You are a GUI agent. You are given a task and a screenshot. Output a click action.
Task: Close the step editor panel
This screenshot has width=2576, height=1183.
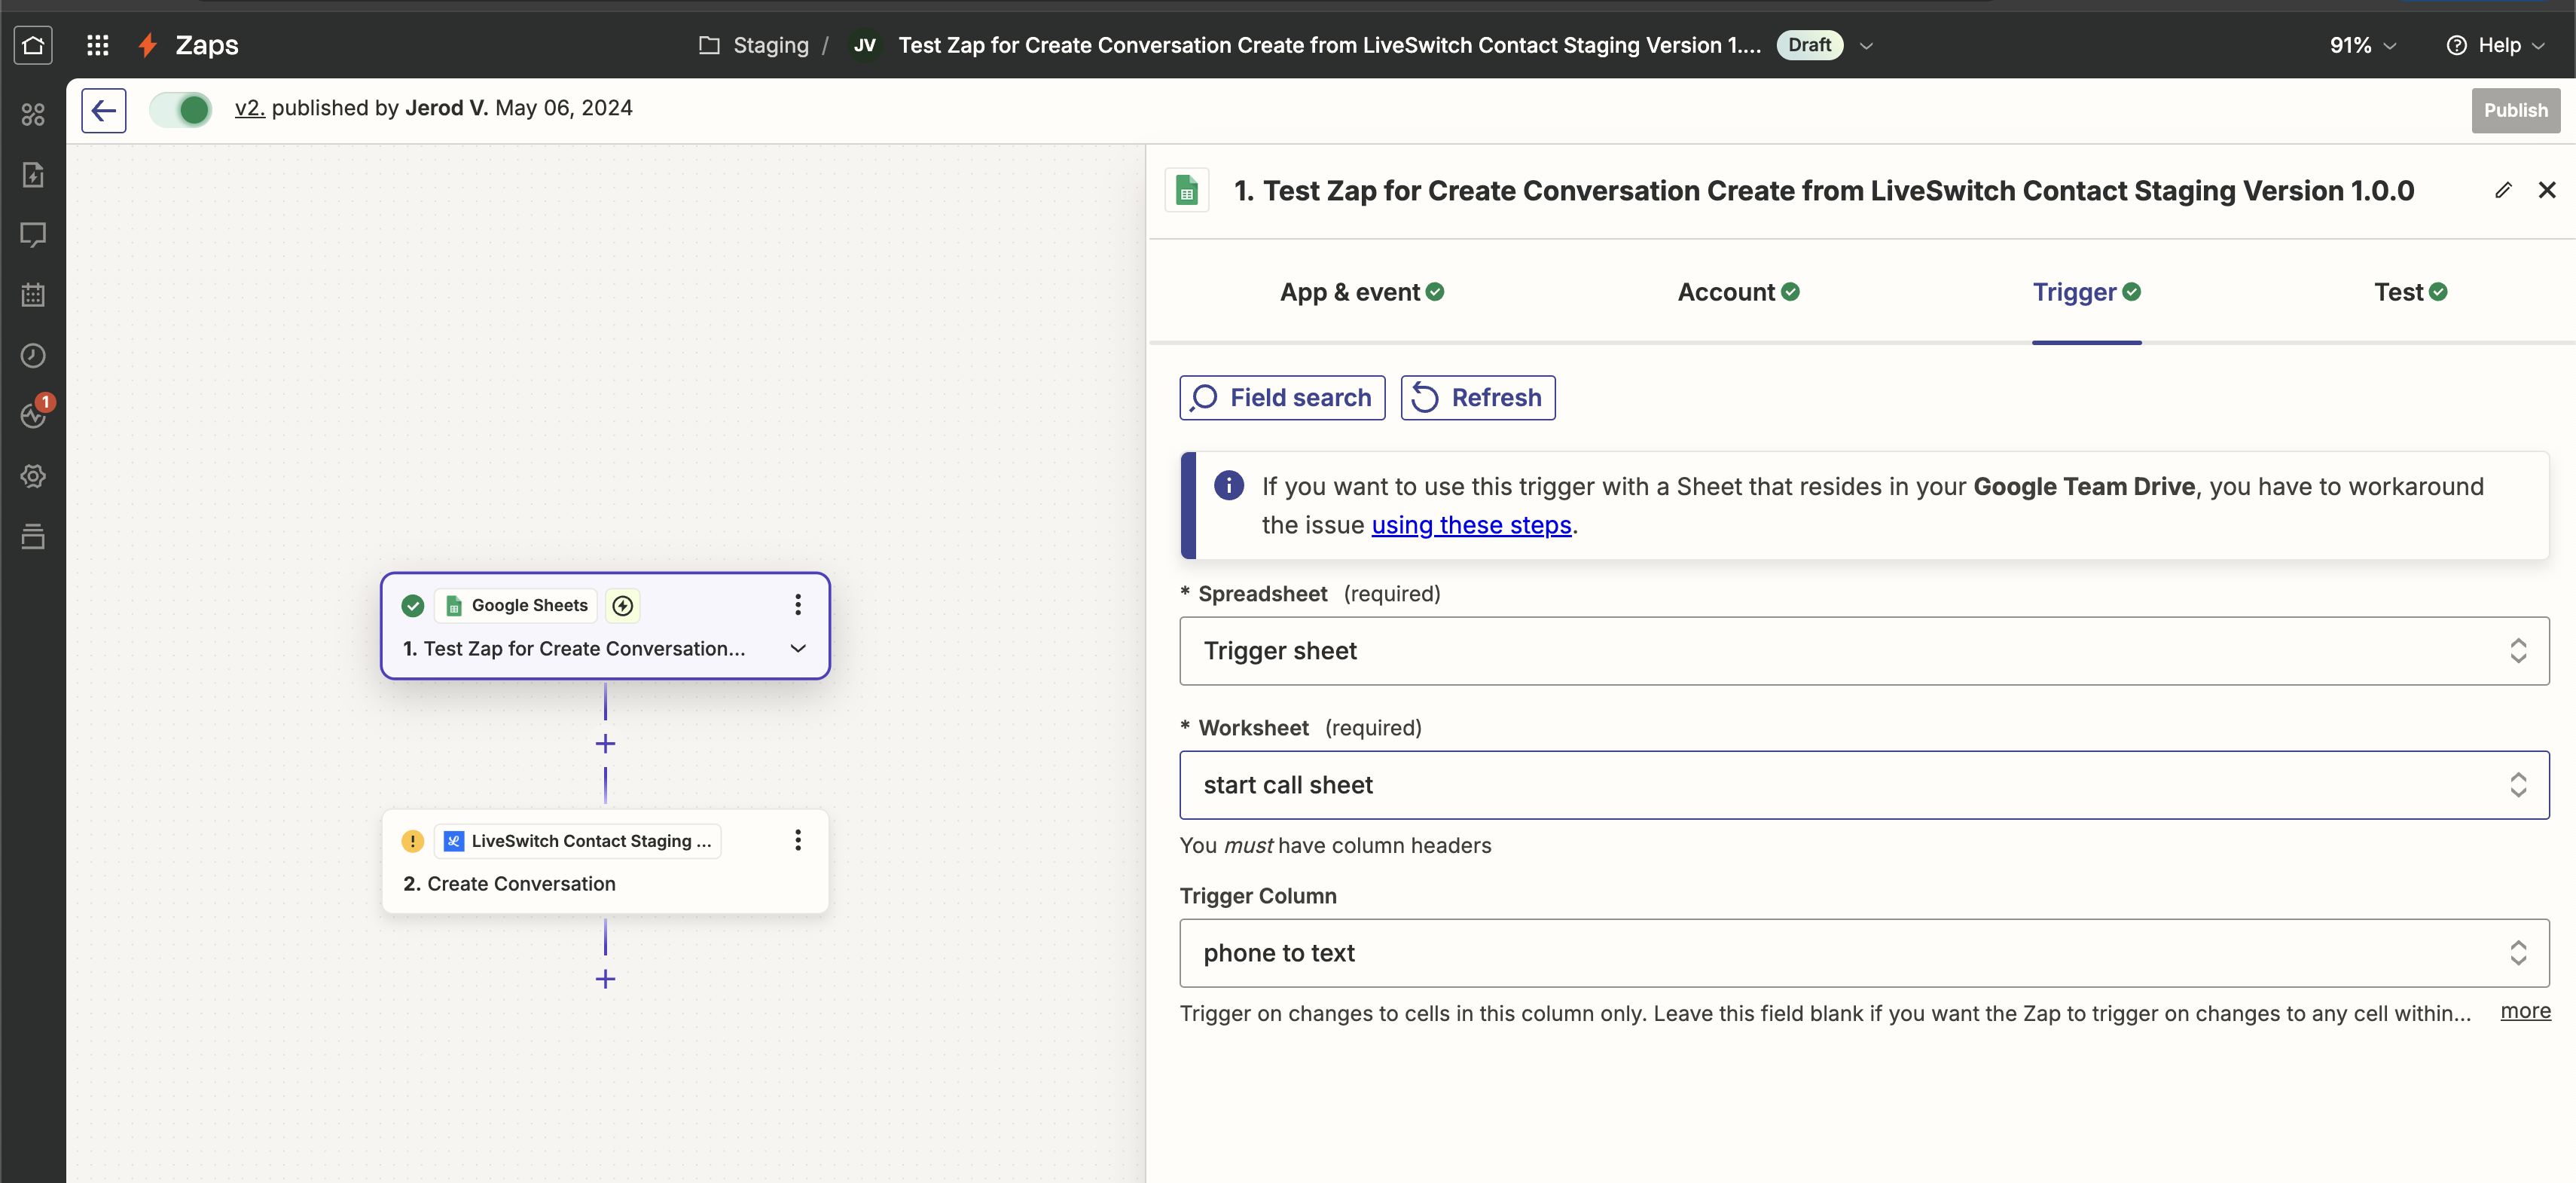[x=2546, y=190]
